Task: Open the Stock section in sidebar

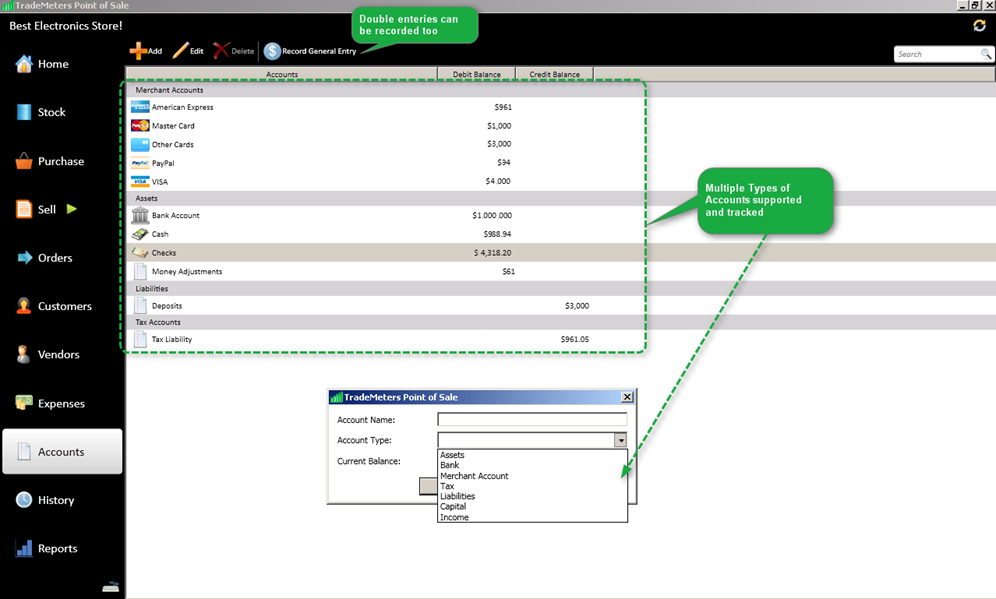Action: 51,112
